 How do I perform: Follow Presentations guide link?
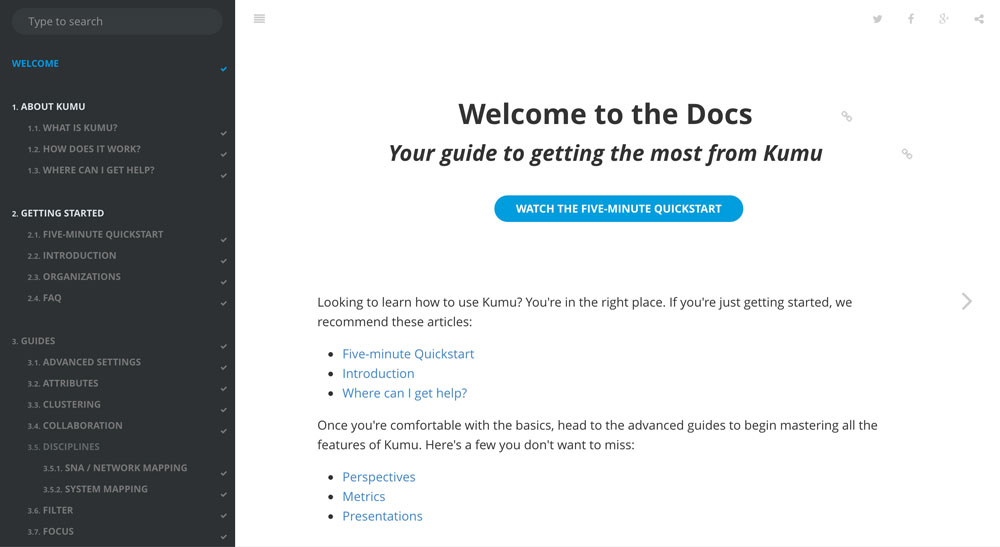click(x=382, y=516)
